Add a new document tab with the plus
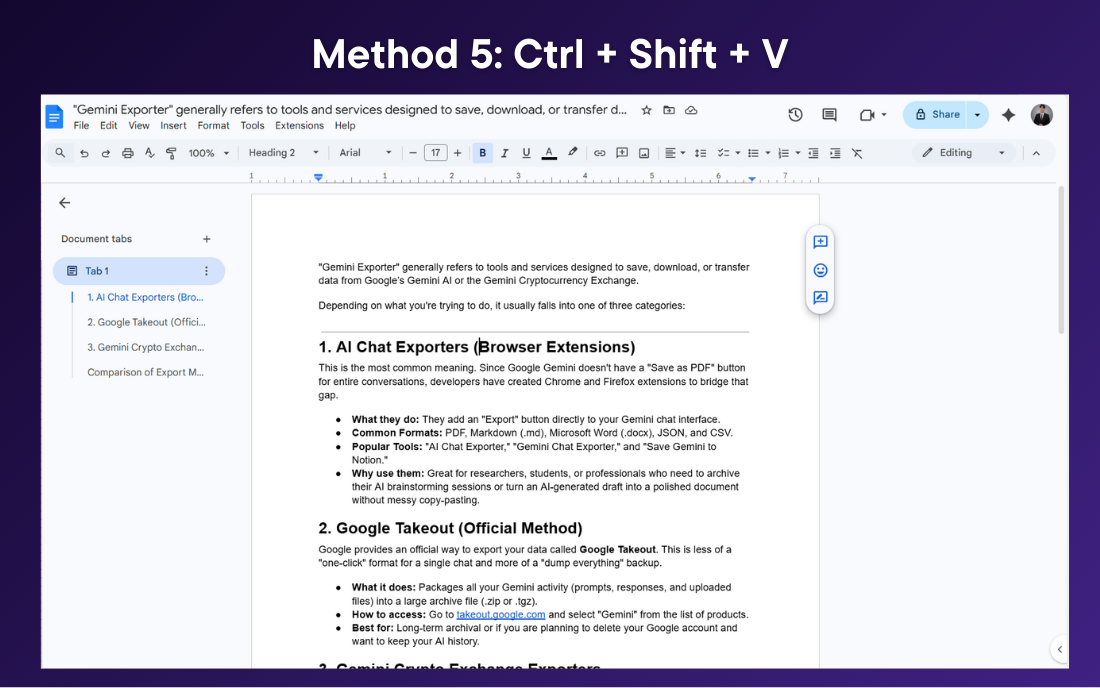 pyautogui.click(x=206, y=239)
